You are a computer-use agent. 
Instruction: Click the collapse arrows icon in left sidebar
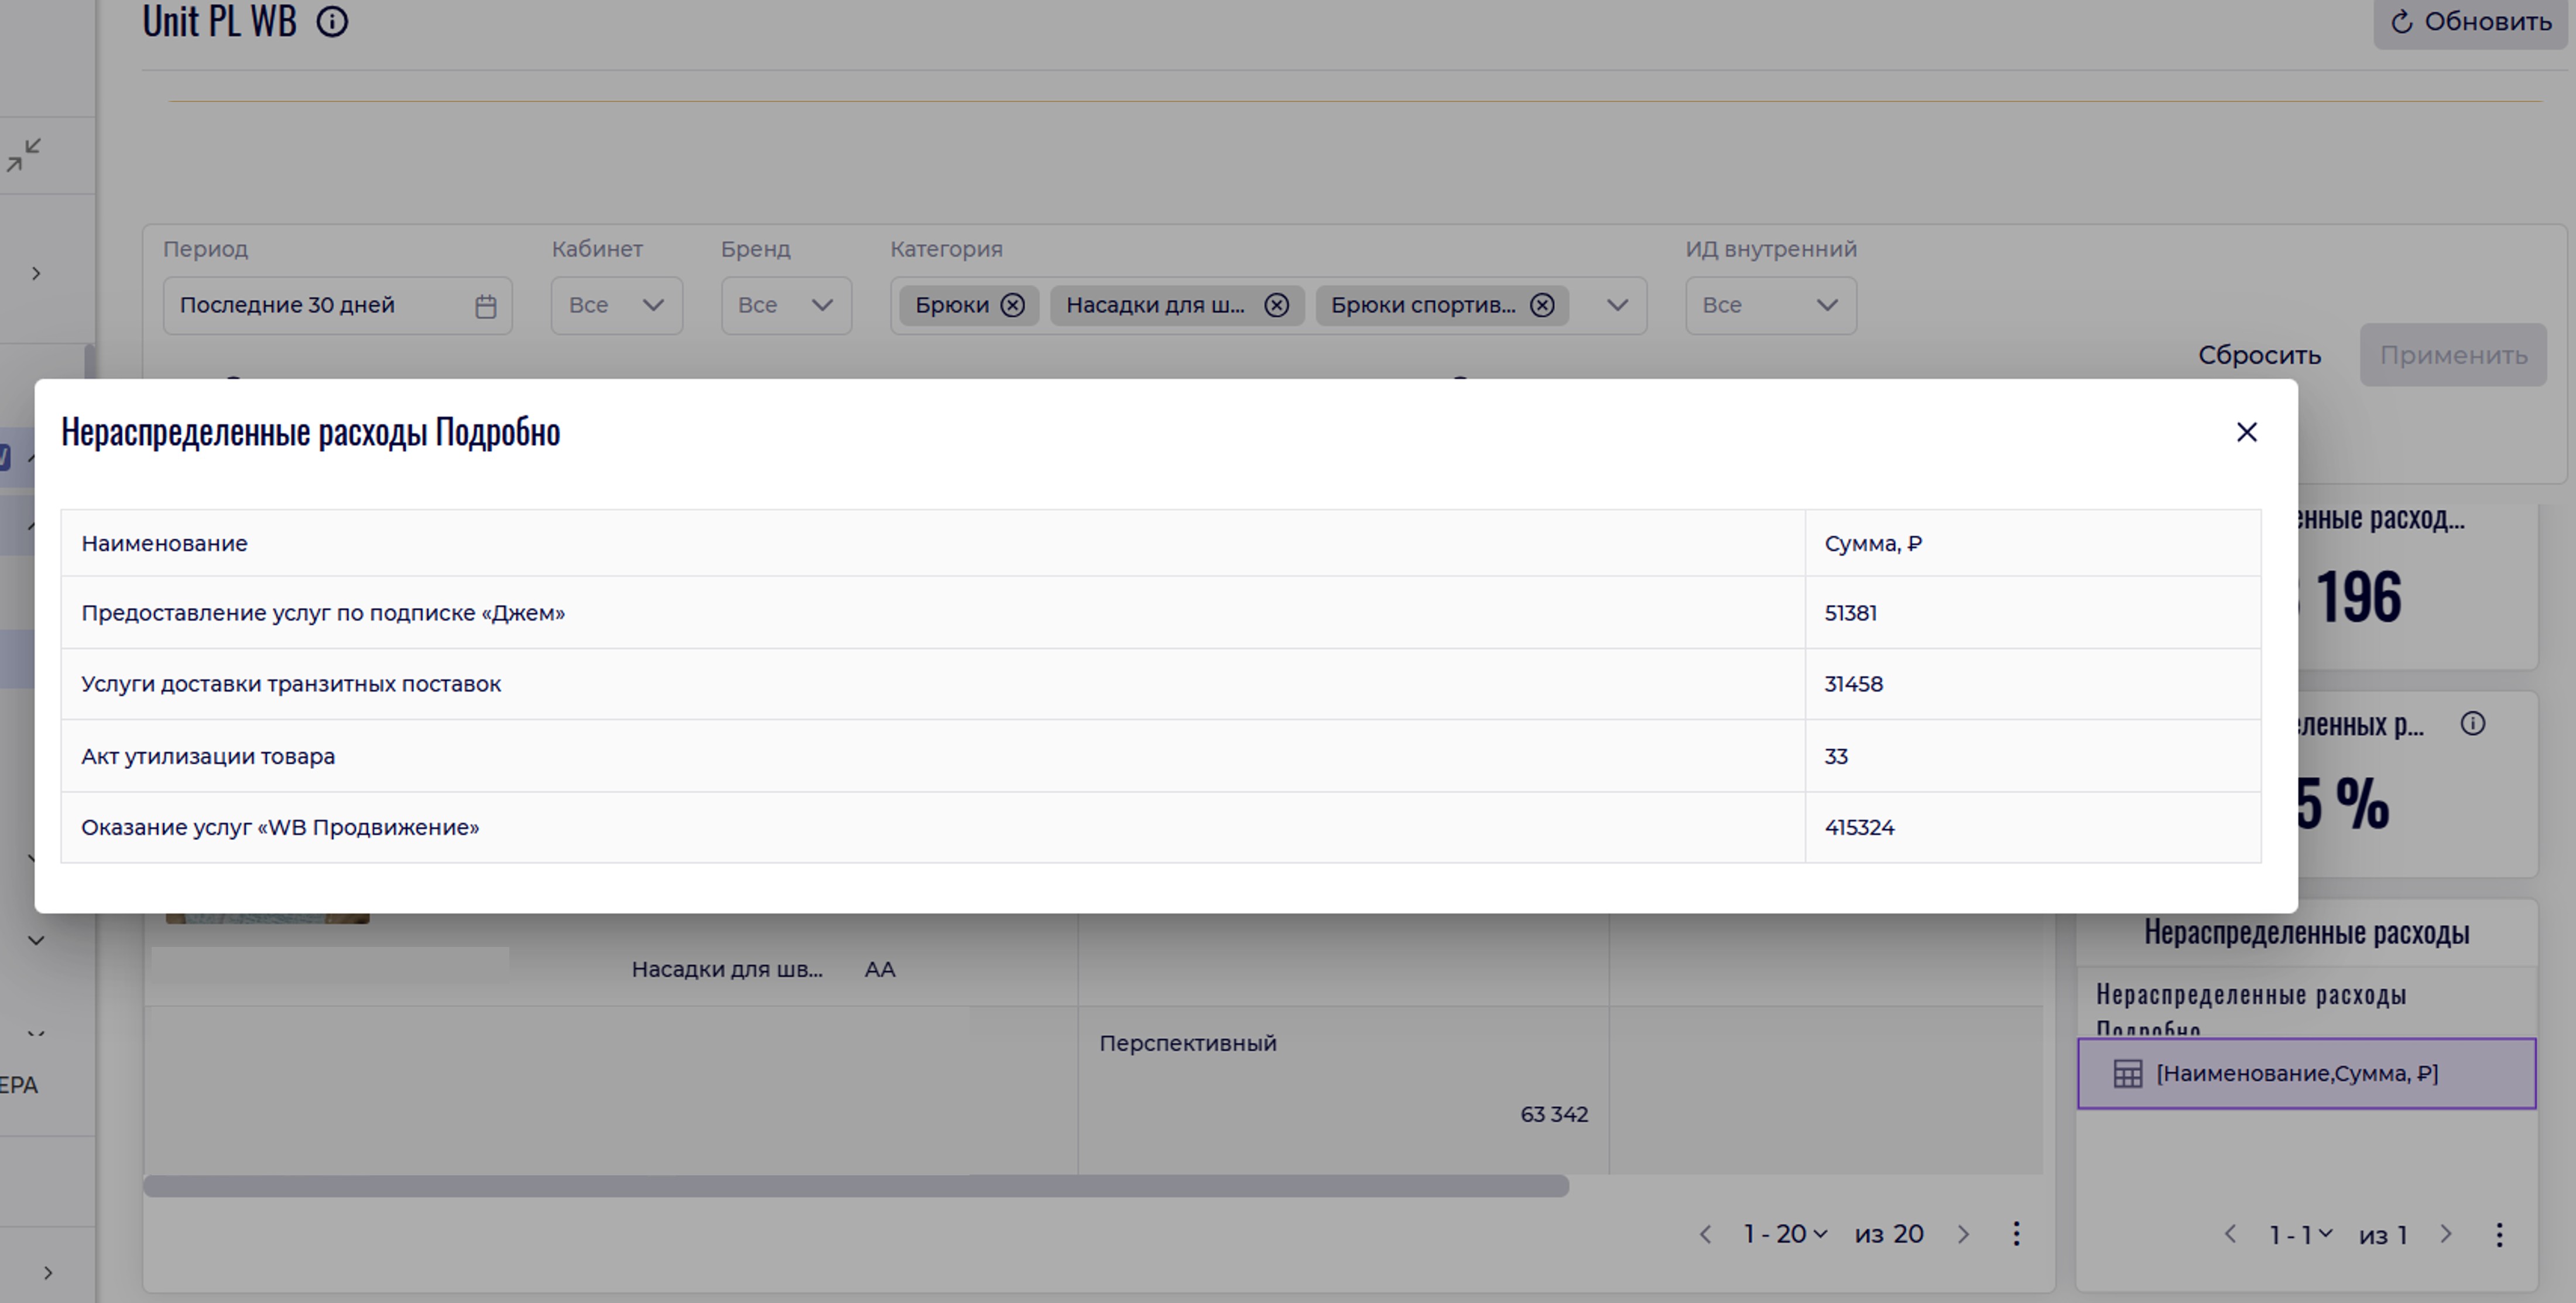(x=24, y=155)
